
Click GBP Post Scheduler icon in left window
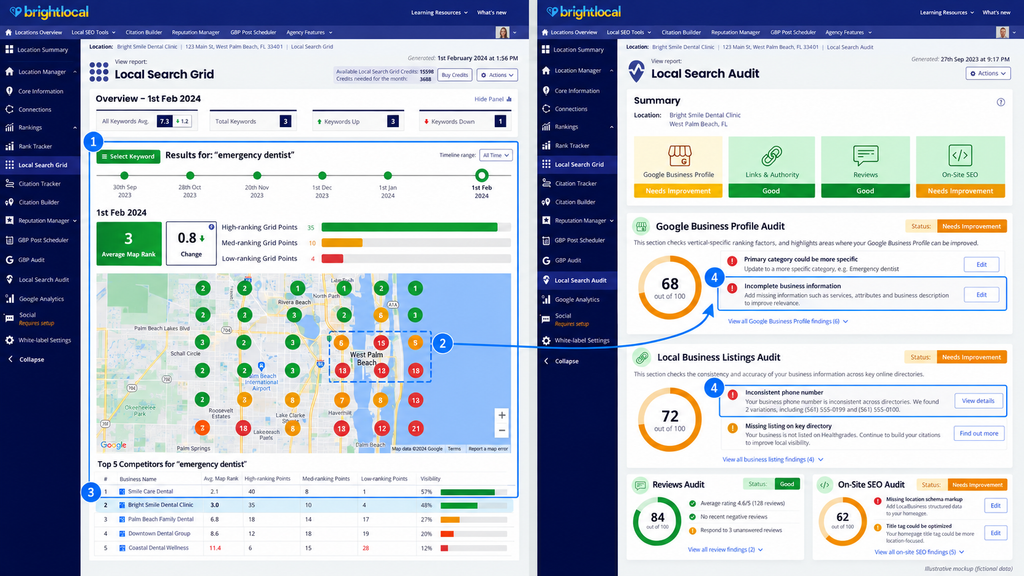9,240
